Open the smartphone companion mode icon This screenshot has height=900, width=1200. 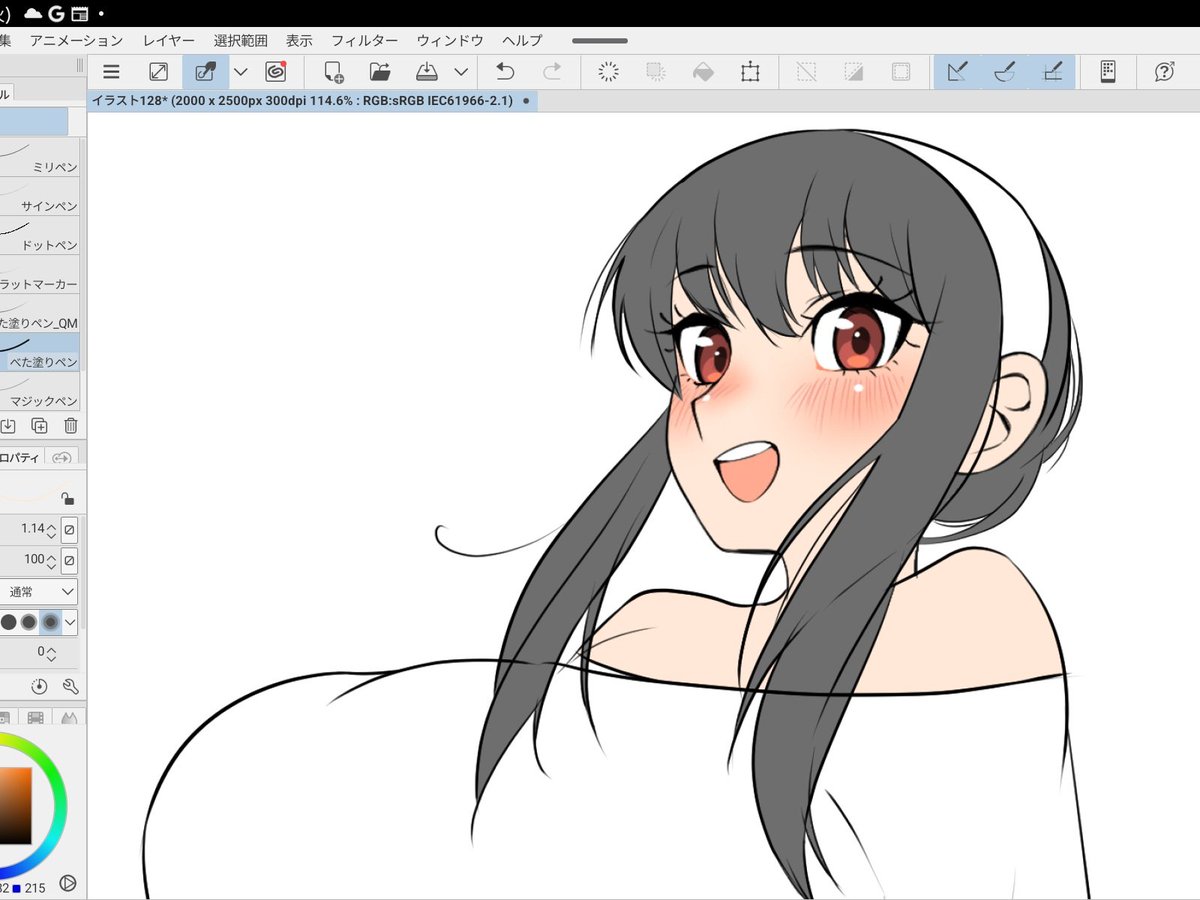click(x=1107, y=72)
